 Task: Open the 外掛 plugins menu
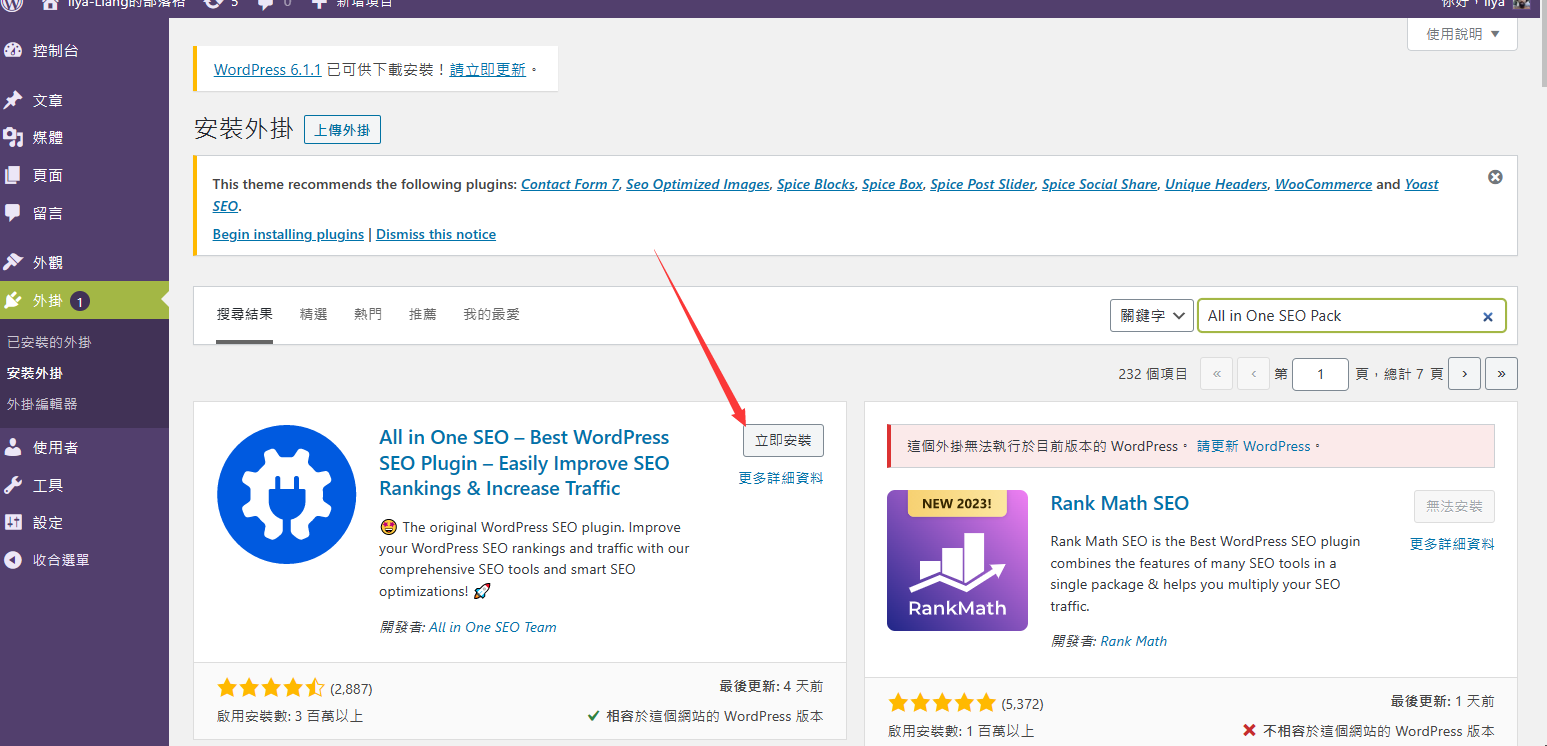tap(84, 300)
